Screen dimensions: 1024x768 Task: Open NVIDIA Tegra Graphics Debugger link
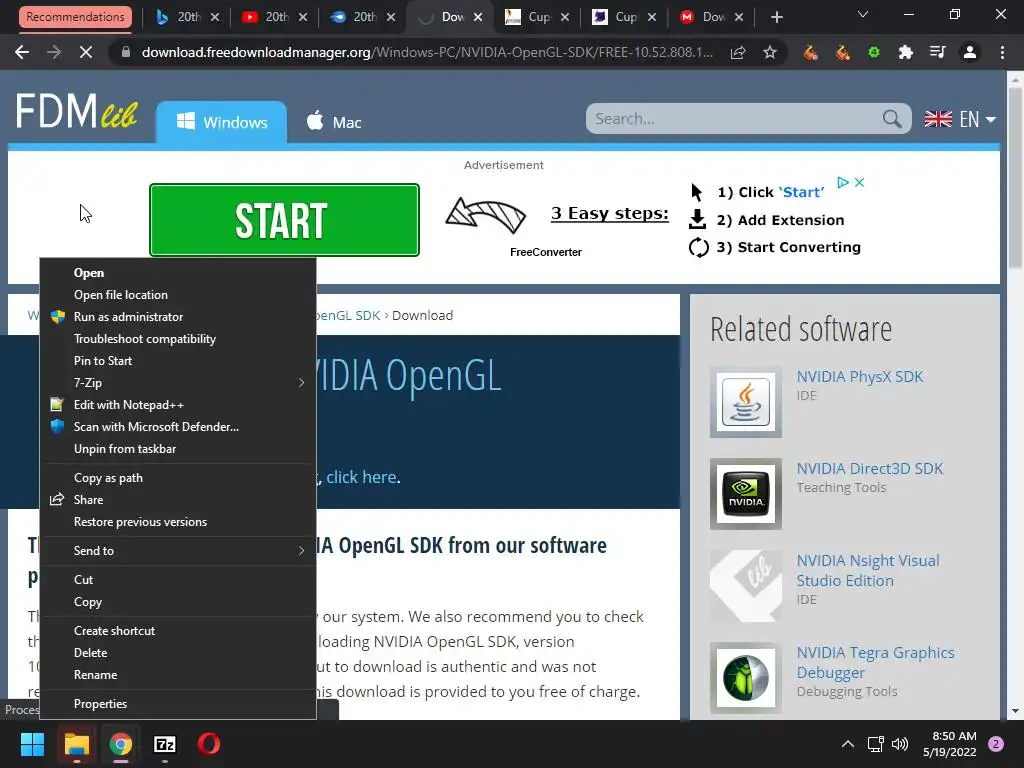(x=875, y=662)
